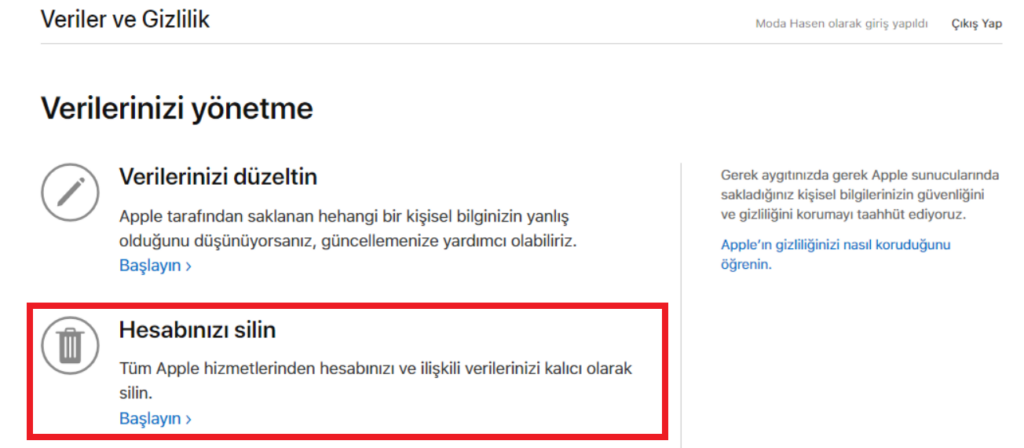Viewport: 1024px width, 448px height.
Task: Open Başlayın link under Verilerinizi düzeltin
Action: (150, 267)
